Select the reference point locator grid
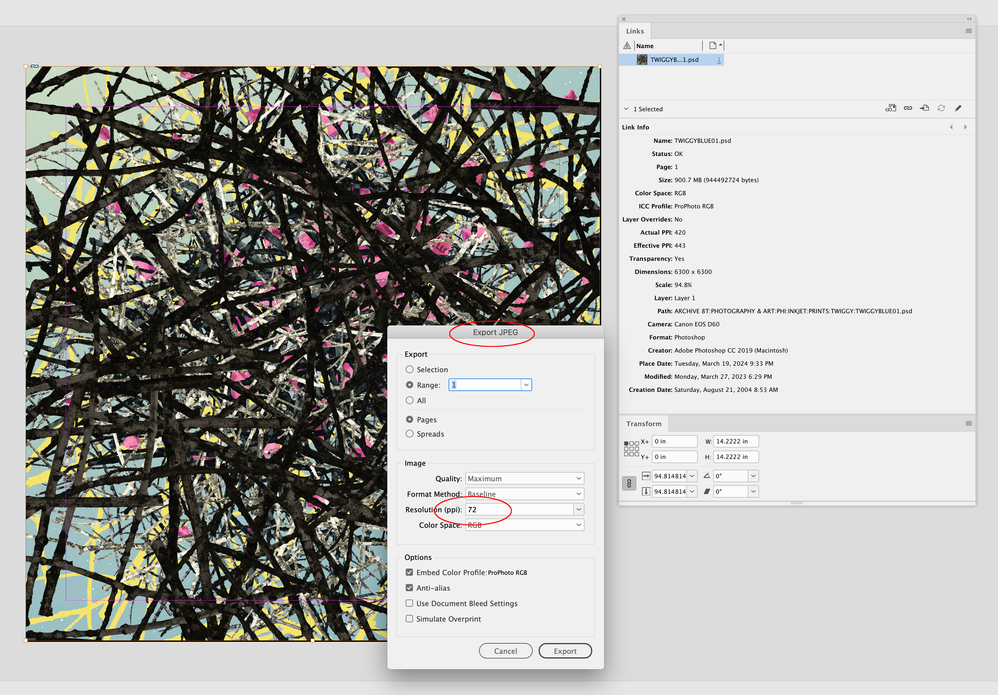Viewport: 998px width, 695px height. tap(631, 449)
